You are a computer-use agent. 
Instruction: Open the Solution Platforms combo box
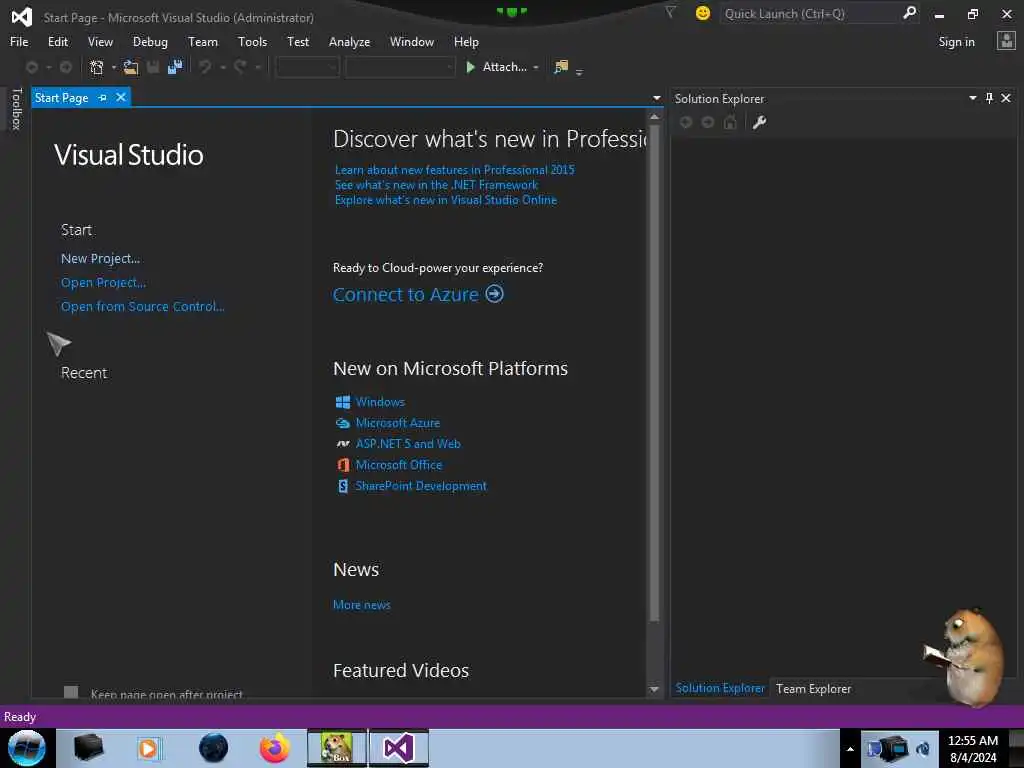(400, 67)
